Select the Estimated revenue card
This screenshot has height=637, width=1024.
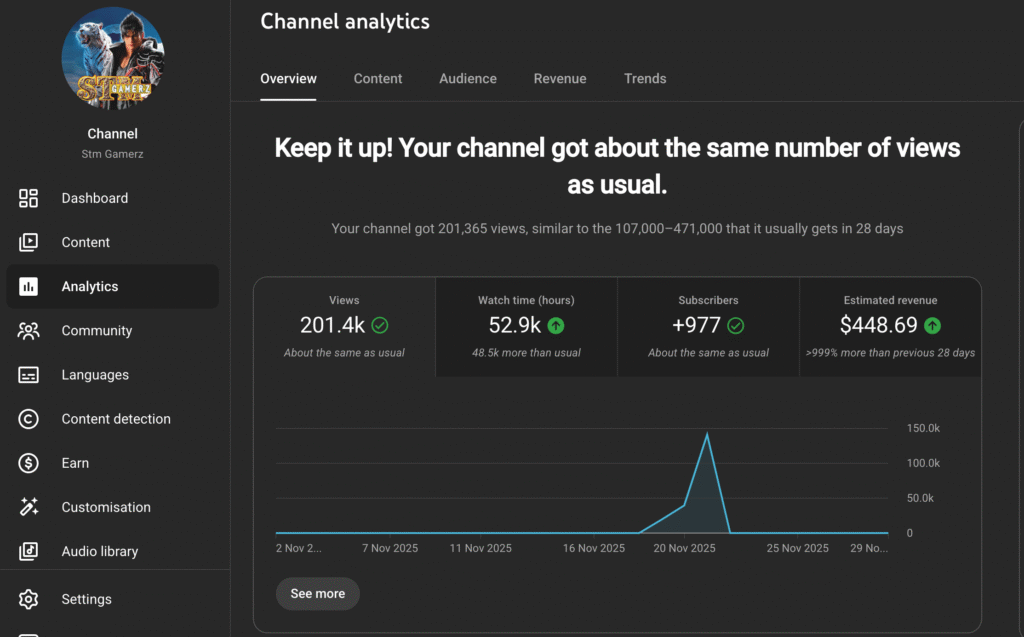[890, 326]
